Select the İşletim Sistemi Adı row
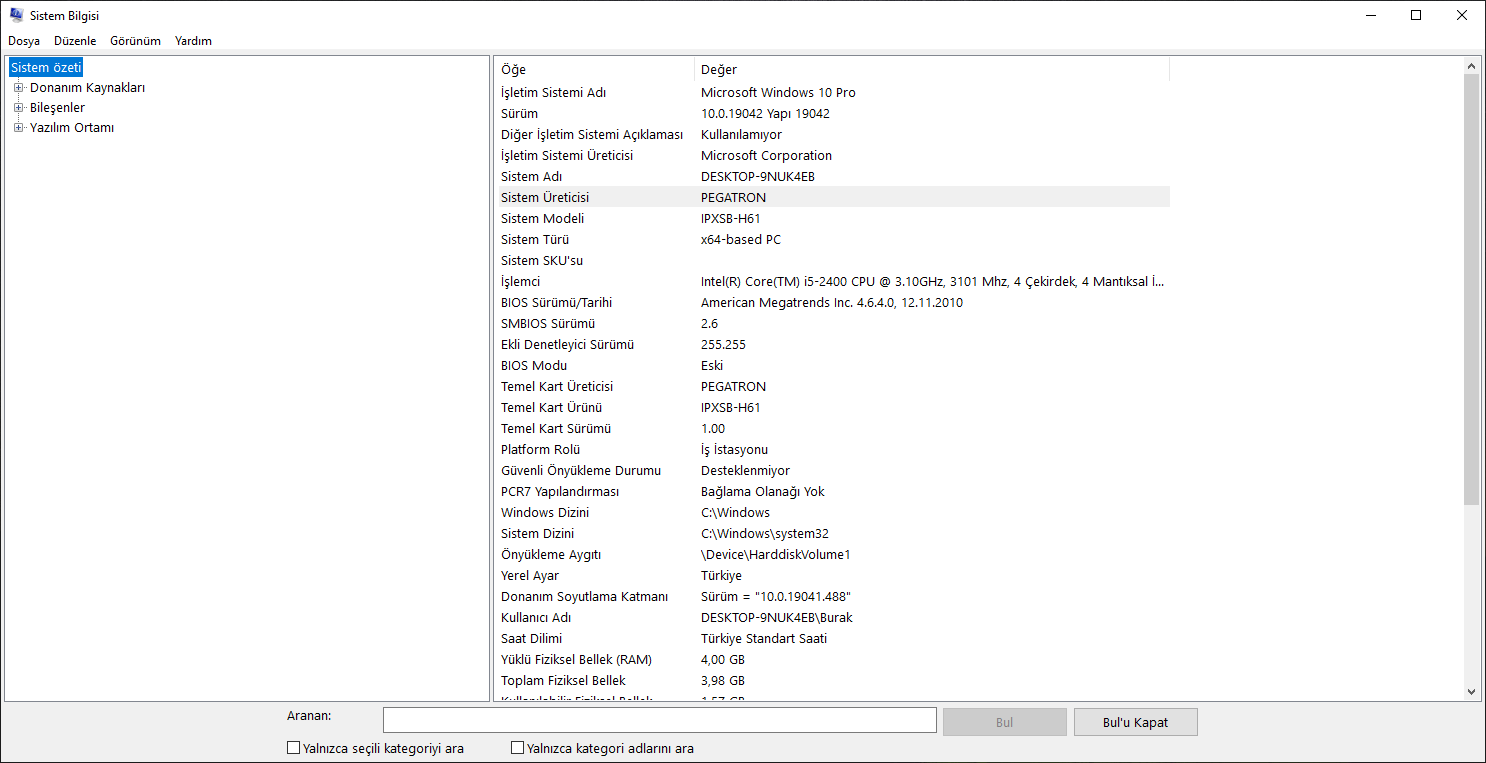This screenshot has width=1486, height=763. click(834, 92)
